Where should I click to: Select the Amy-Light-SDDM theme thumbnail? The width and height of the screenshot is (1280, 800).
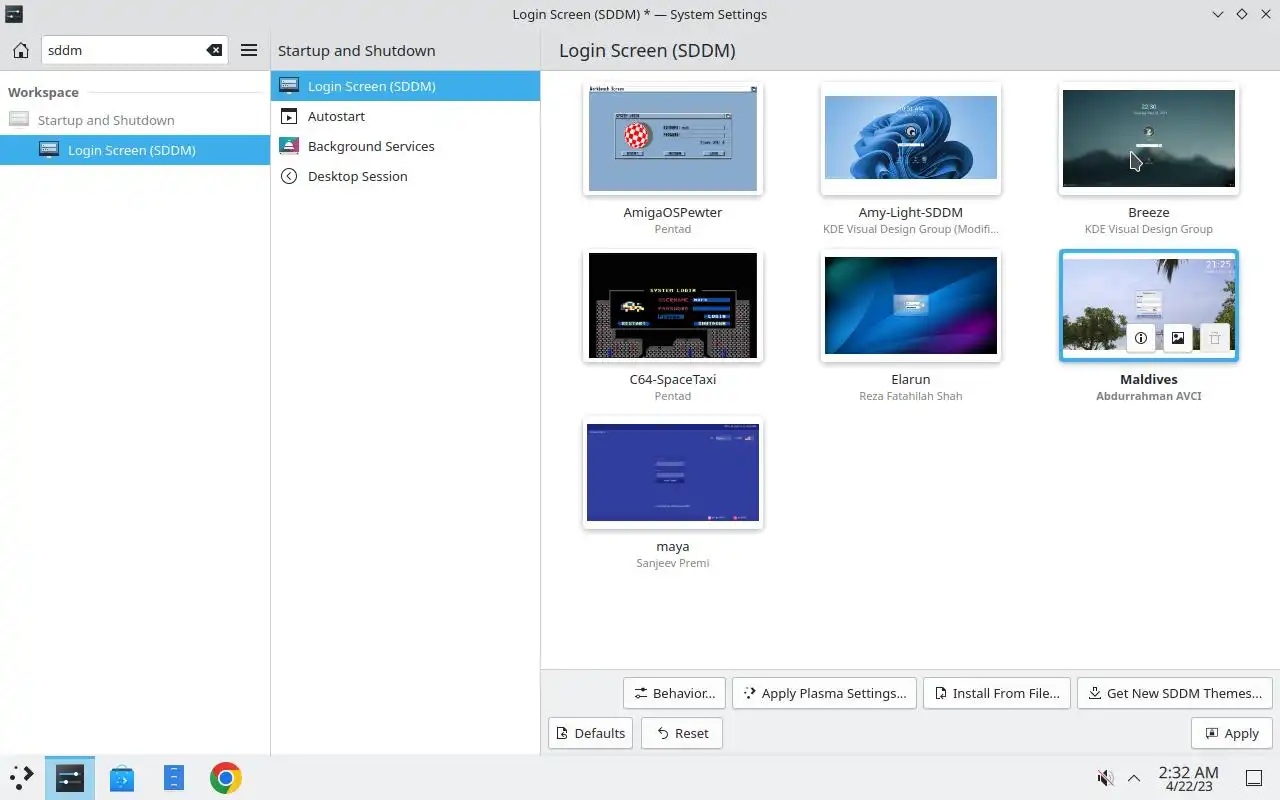(911, 138)
